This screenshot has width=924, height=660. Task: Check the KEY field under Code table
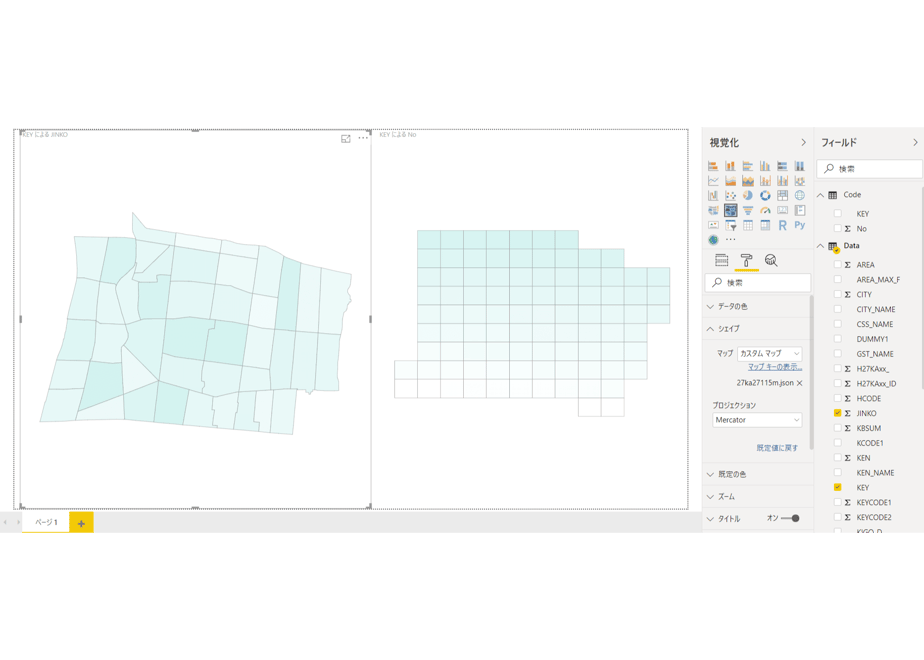837,213
